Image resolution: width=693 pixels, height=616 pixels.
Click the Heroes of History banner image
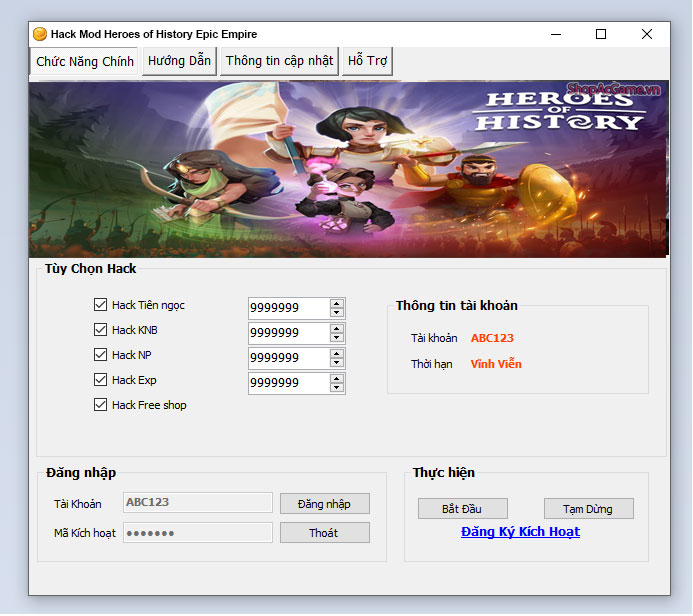(x=349, y=169)
